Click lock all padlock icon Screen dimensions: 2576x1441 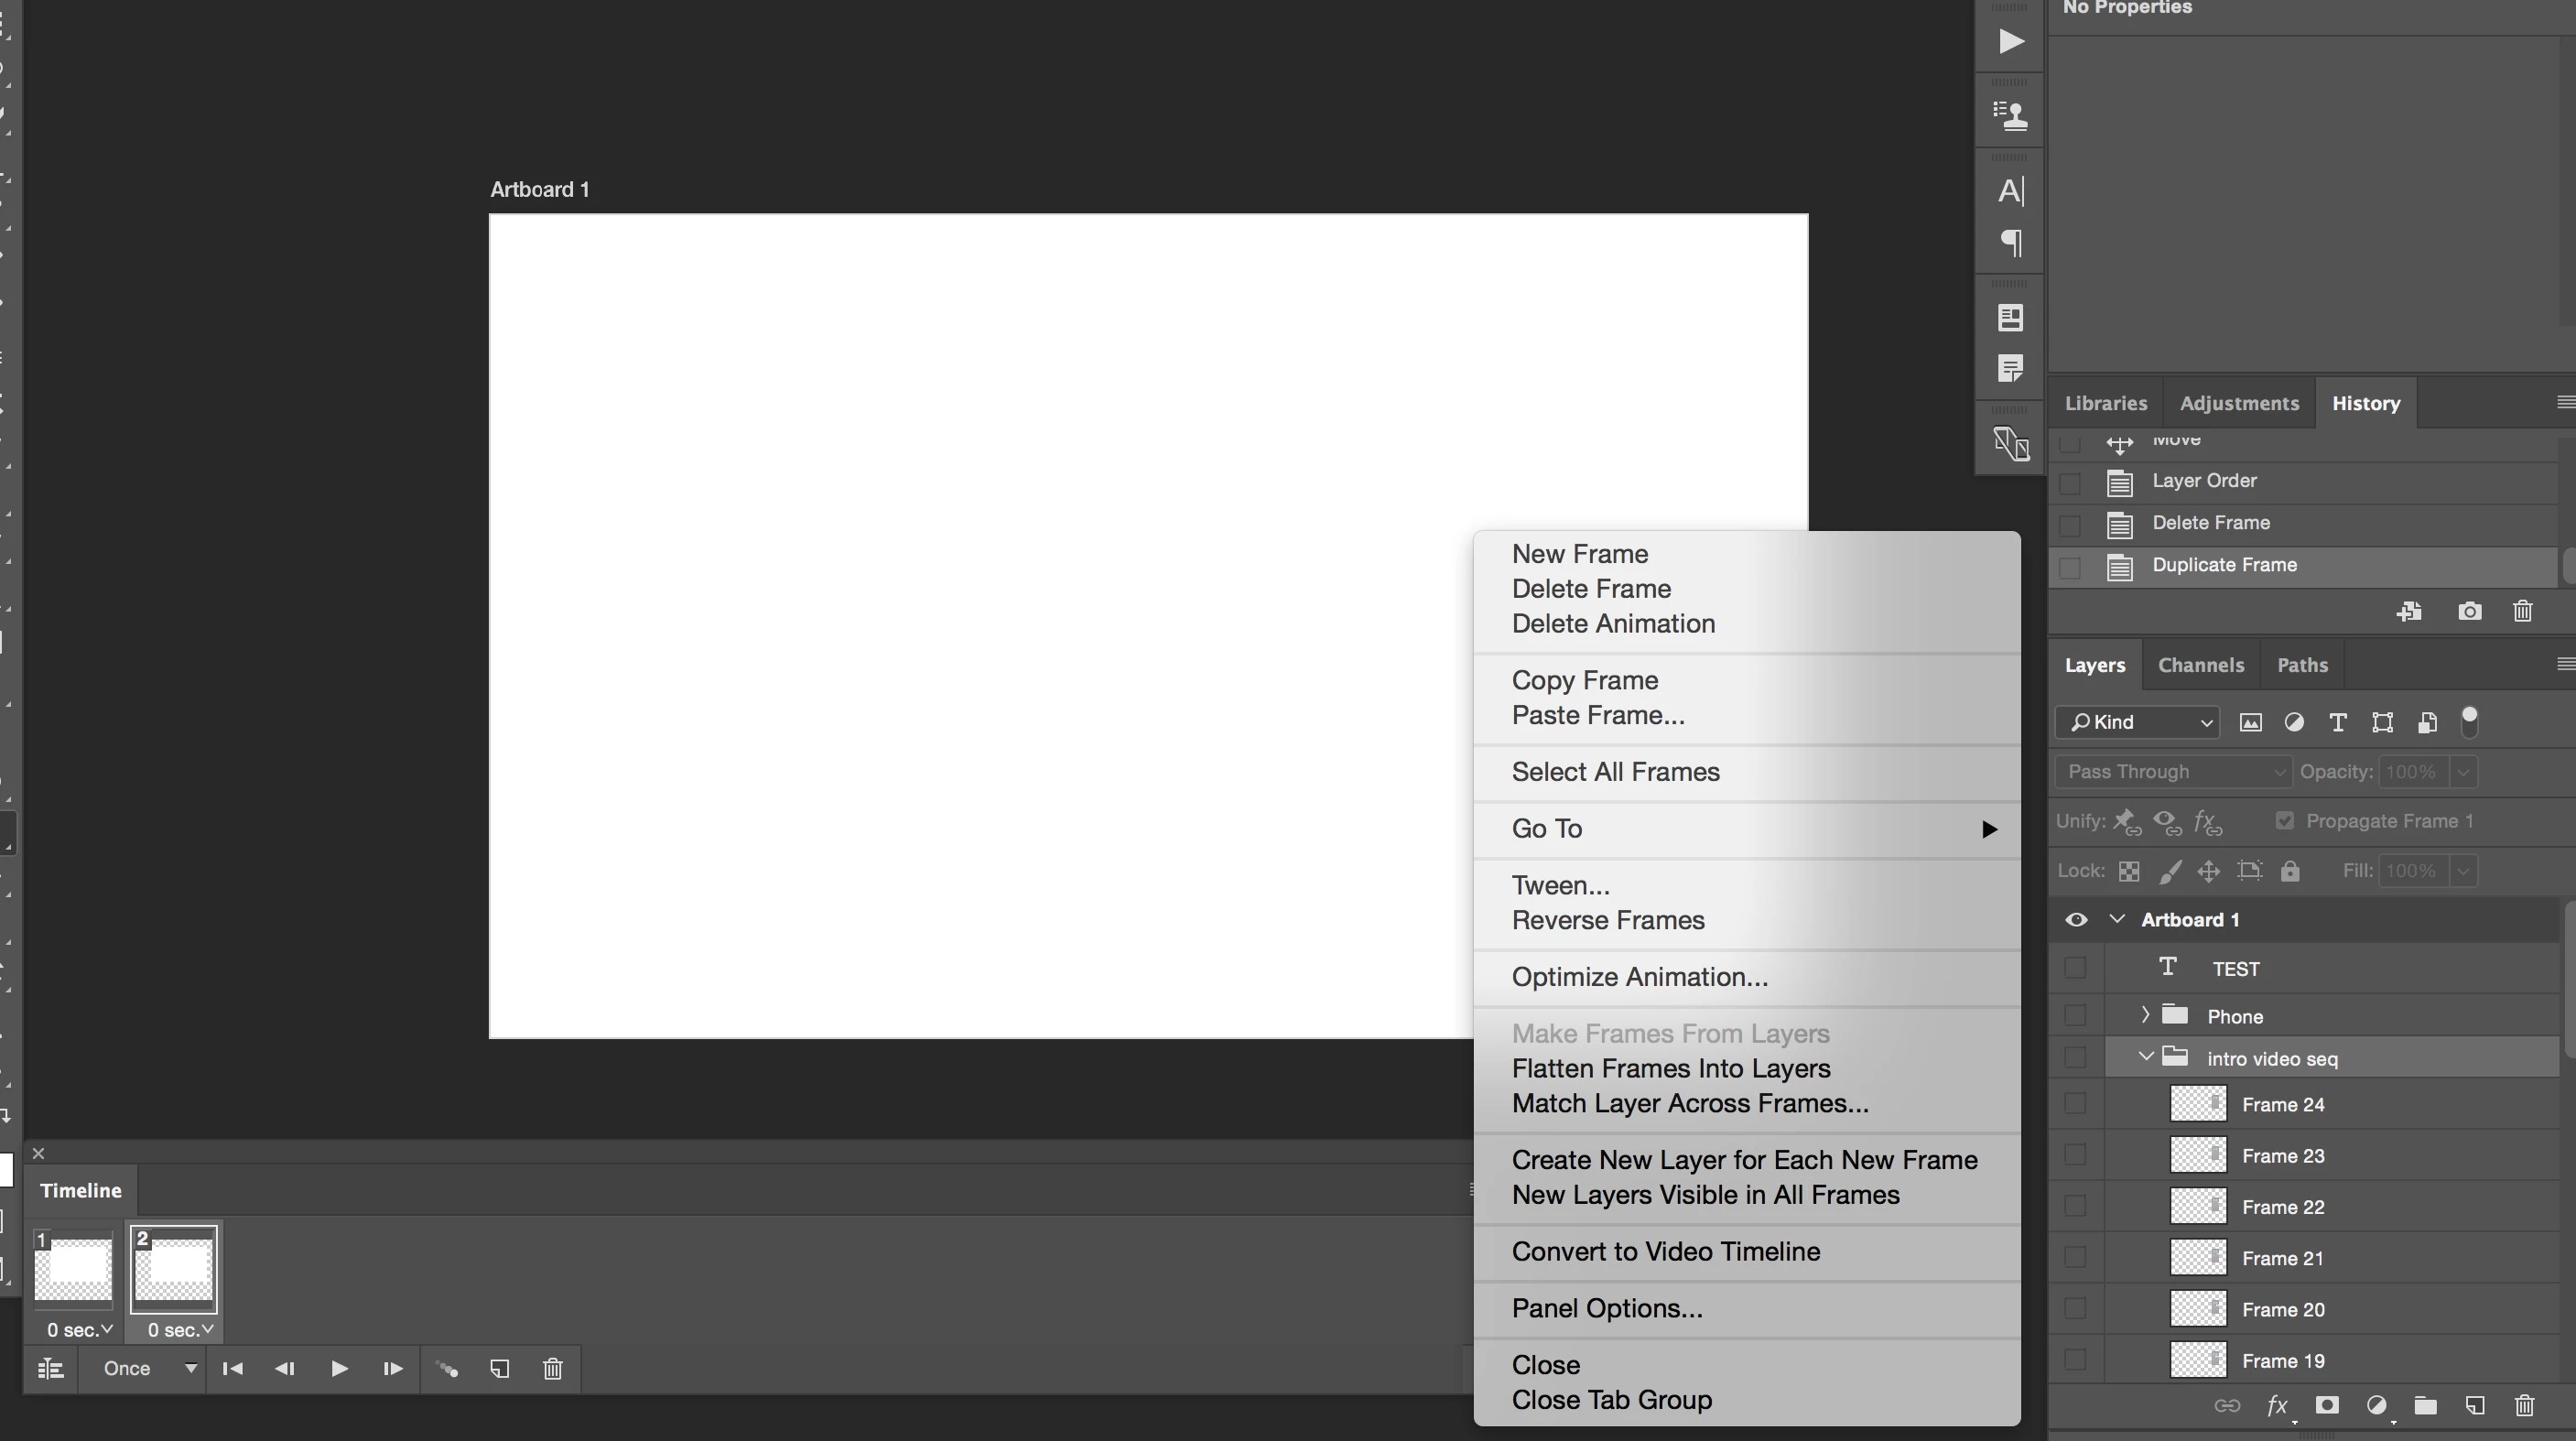(x=2290, y=871)
